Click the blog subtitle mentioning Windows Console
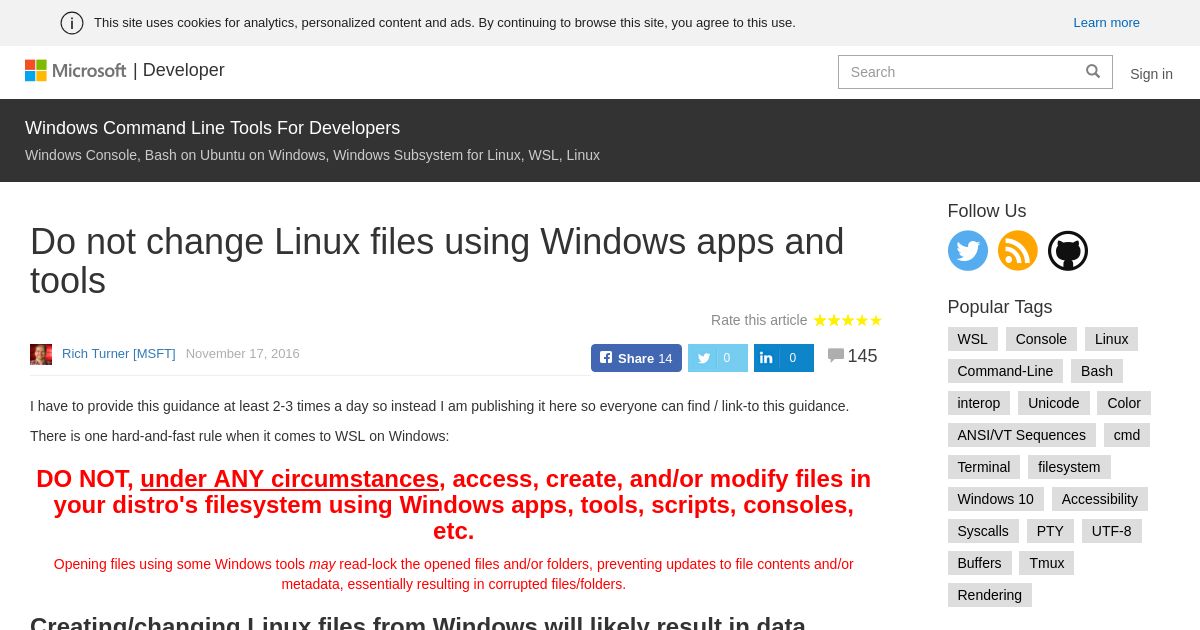 click(312, 155)
